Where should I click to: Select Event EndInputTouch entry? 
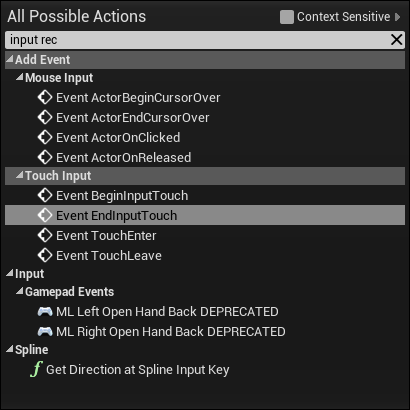[x=205, y=215]
